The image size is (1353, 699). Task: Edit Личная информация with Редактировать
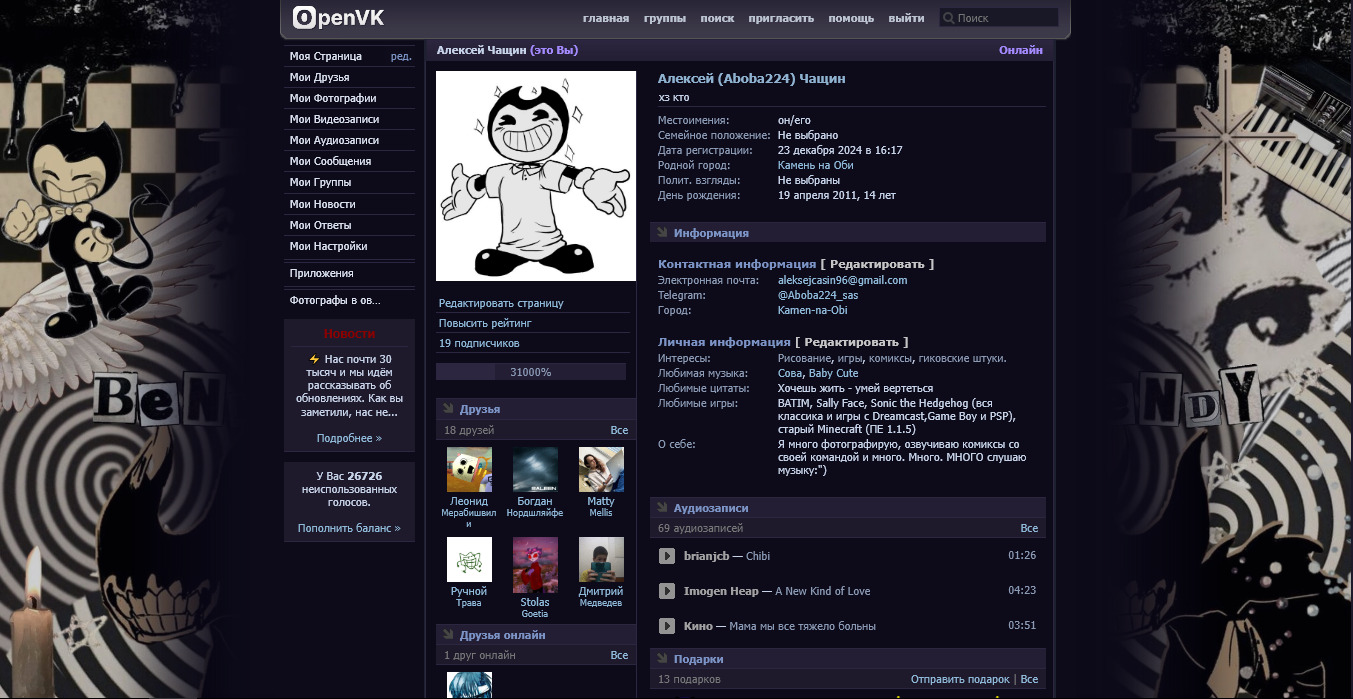(852, 342)
